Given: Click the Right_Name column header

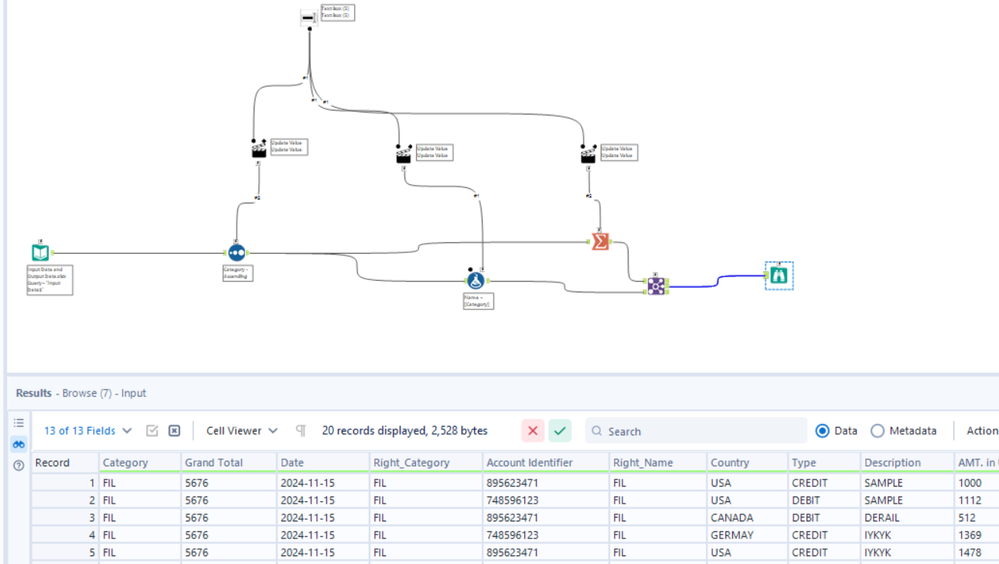Looking at the screenshot, I should (658, 463).
